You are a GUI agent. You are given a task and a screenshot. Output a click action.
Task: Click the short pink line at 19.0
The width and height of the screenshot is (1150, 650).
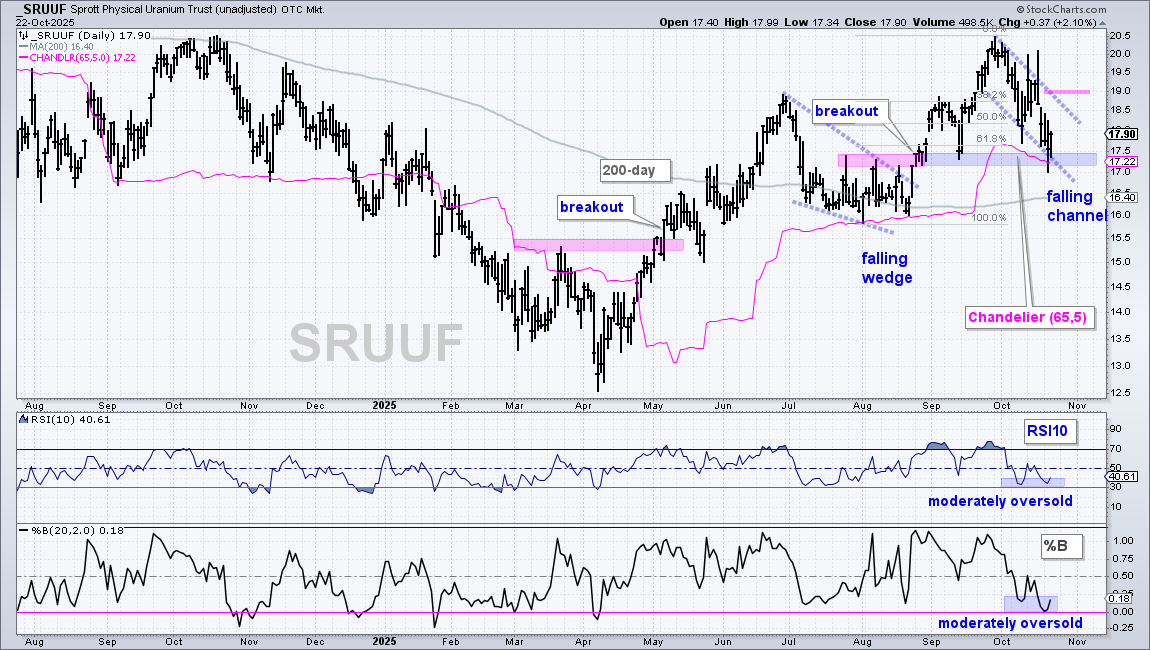coord(1067,92)
